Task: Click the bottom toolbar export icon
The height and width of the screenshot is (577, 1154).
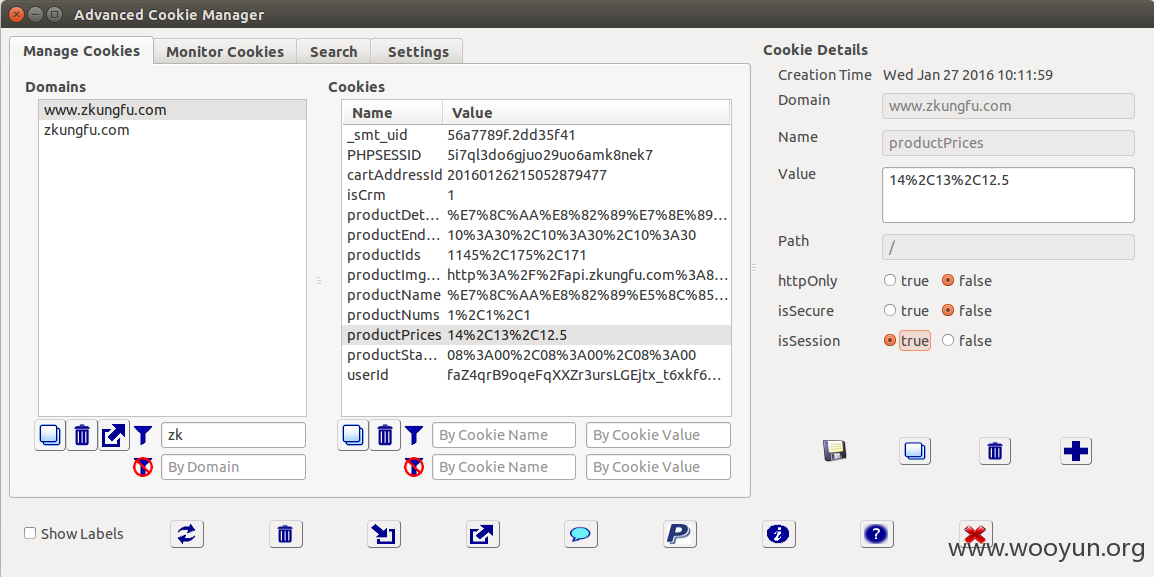Action: coord(483,534)
